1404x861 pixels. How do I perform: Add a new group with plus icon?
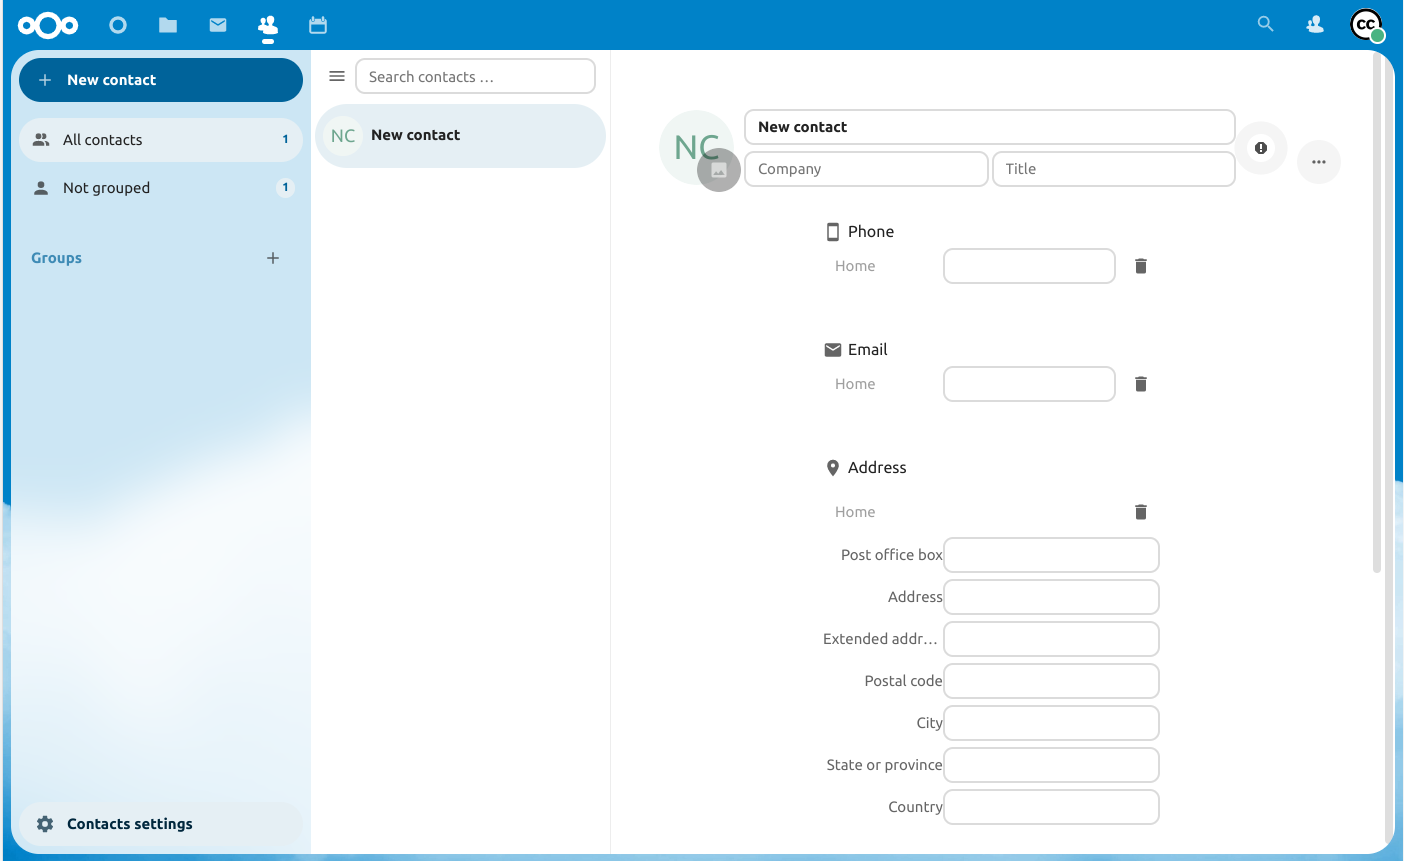point(273,258)
